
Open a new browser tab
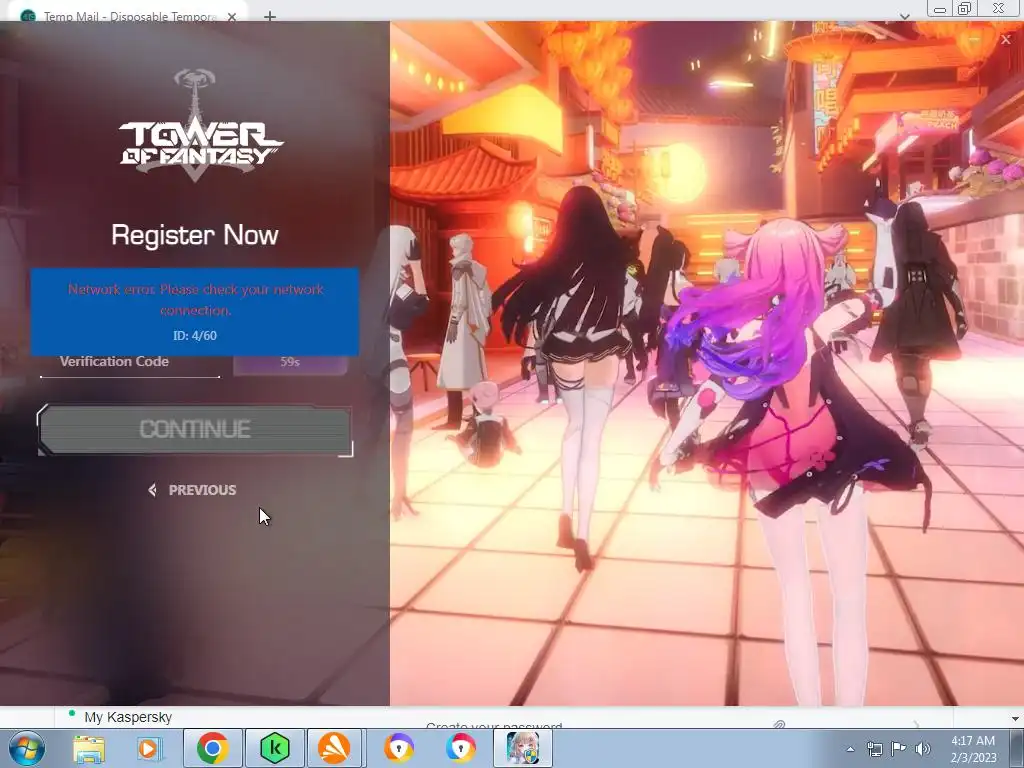pyautogui.click(x=270, y=16)
